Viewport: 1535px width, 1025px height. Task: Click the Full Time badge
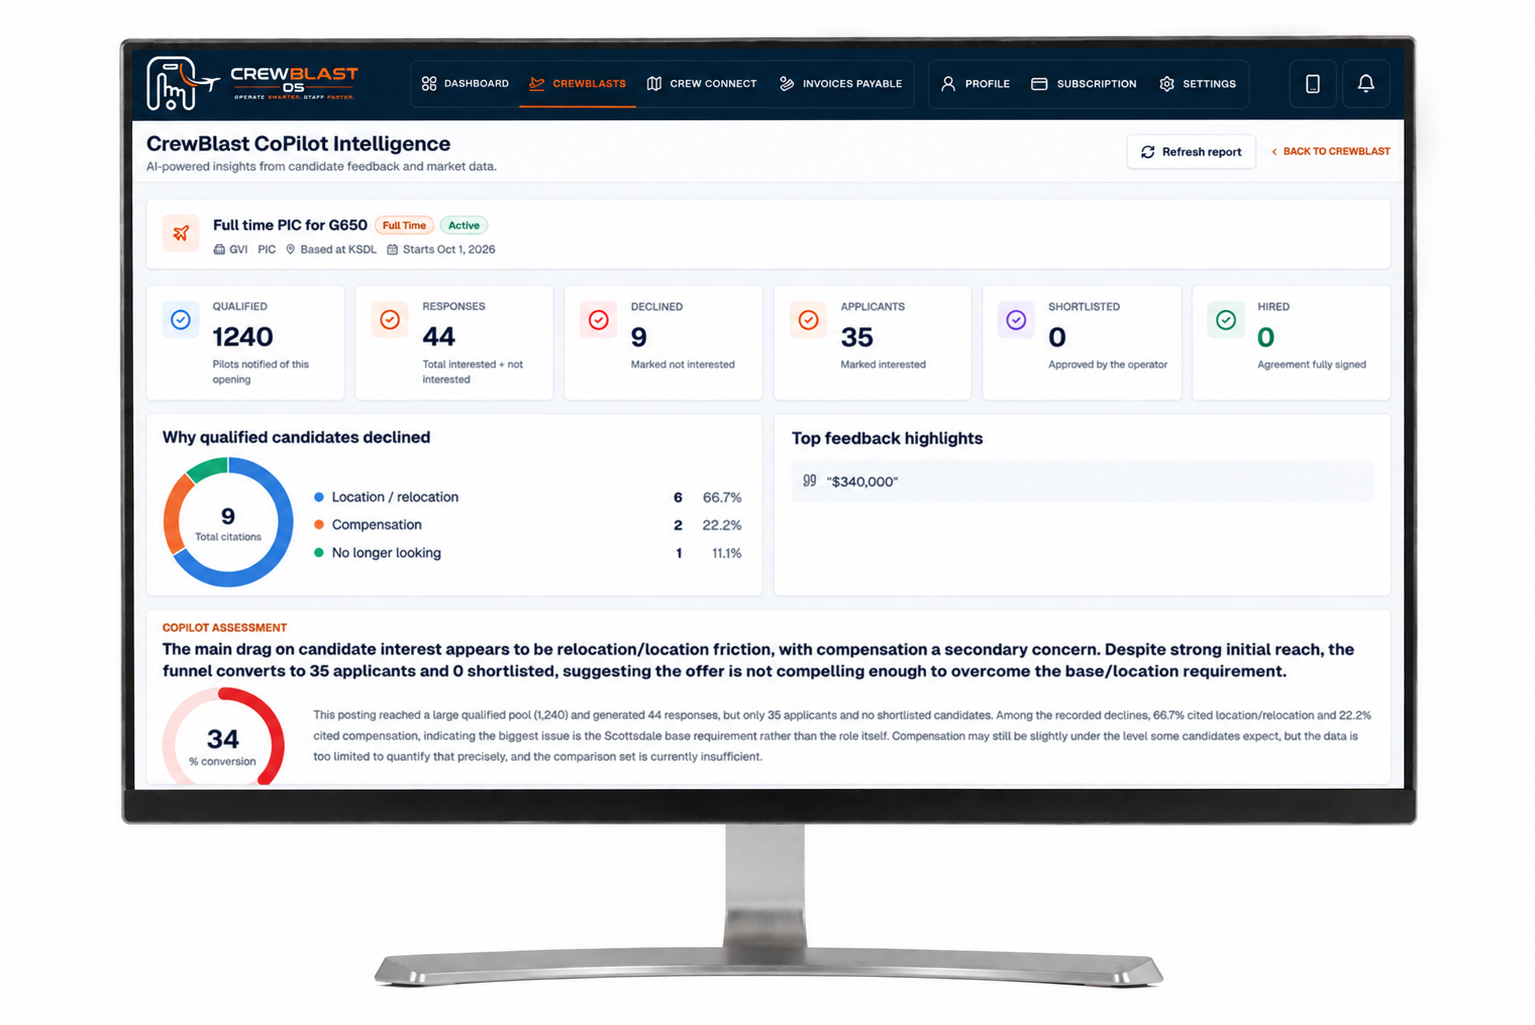[404, 226]
